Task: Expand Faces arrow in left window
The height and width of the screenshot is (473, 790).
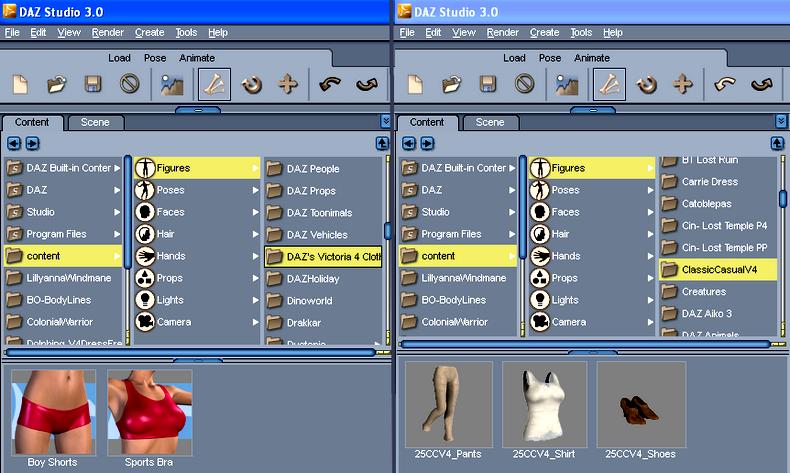Action: coord(255,212)
